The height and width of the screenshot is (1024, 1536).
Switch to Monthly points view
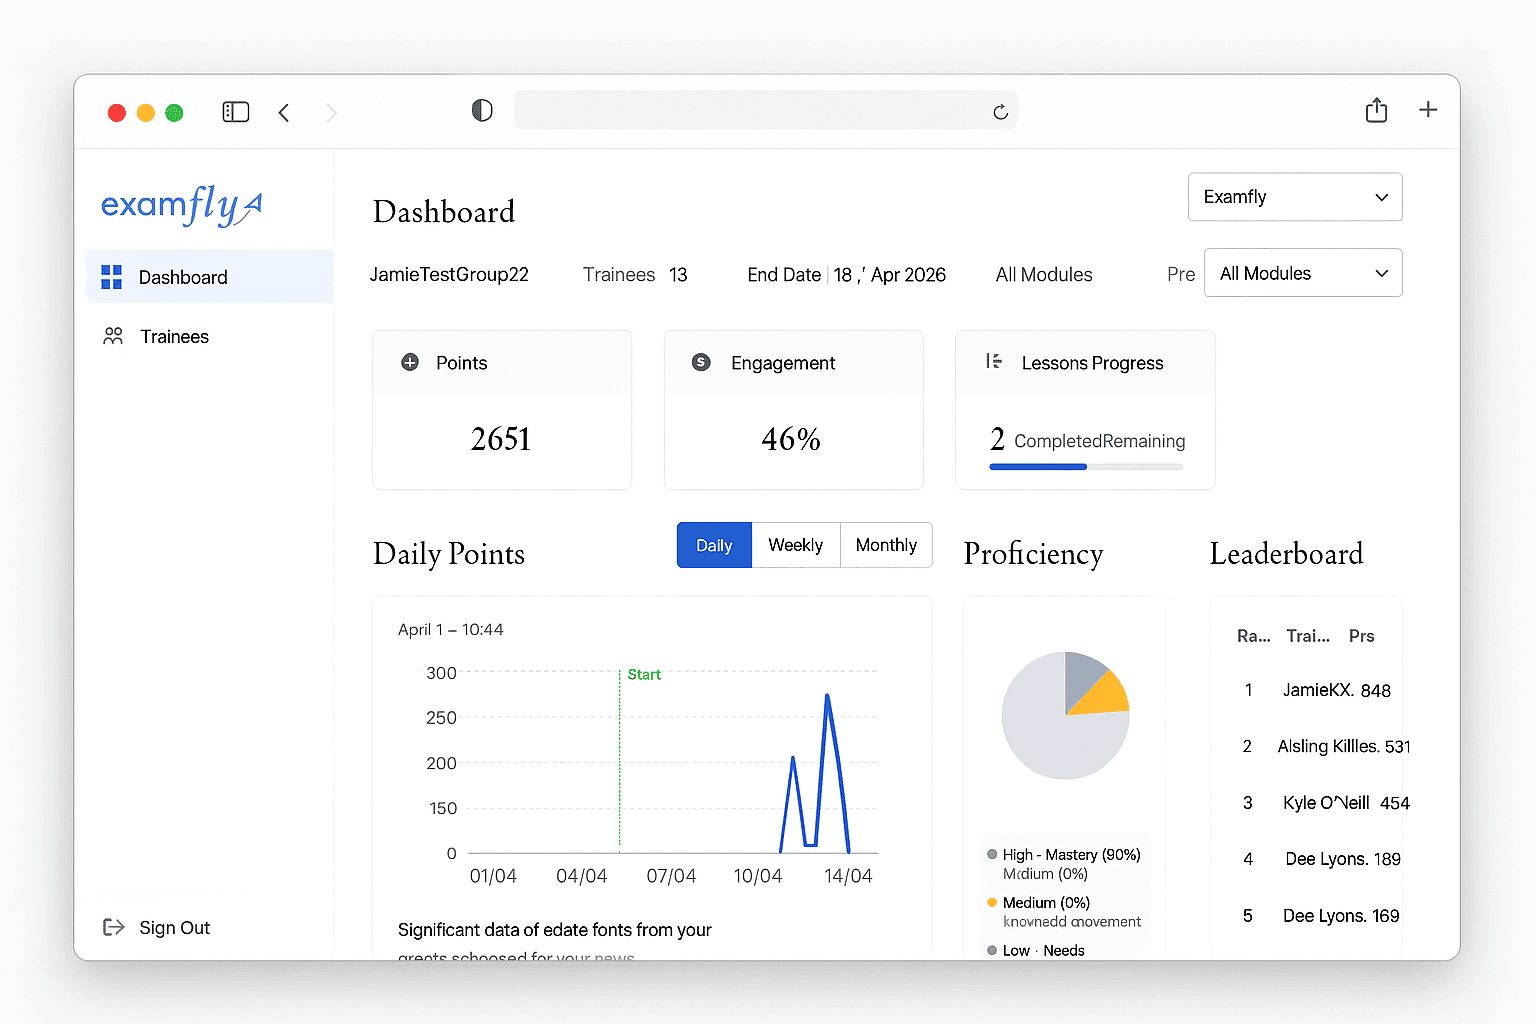click(886, 545)
